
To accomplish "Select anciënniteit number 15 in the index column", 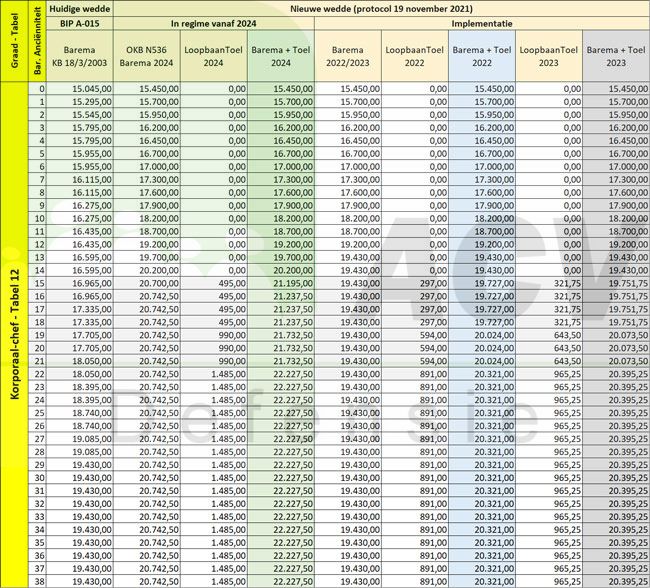I will [37, 283].
